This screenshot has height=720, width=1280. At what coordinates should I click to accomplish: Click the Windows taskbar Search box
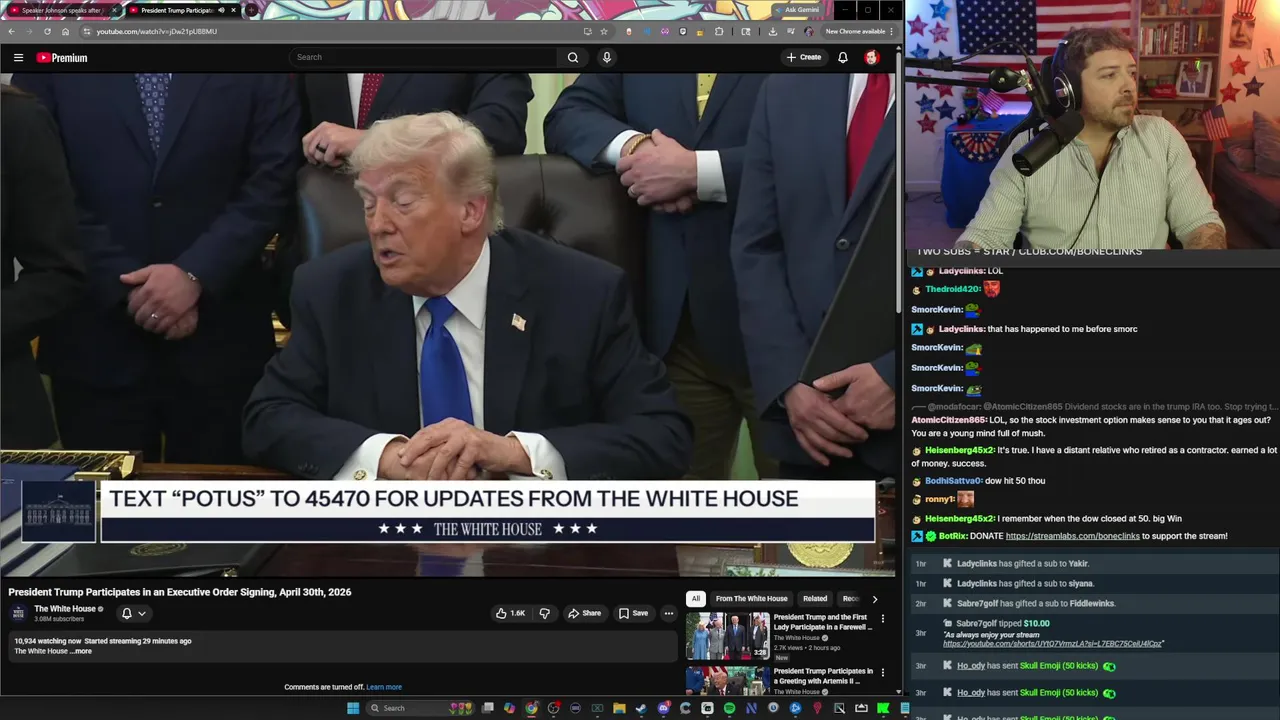coord(420,708)
